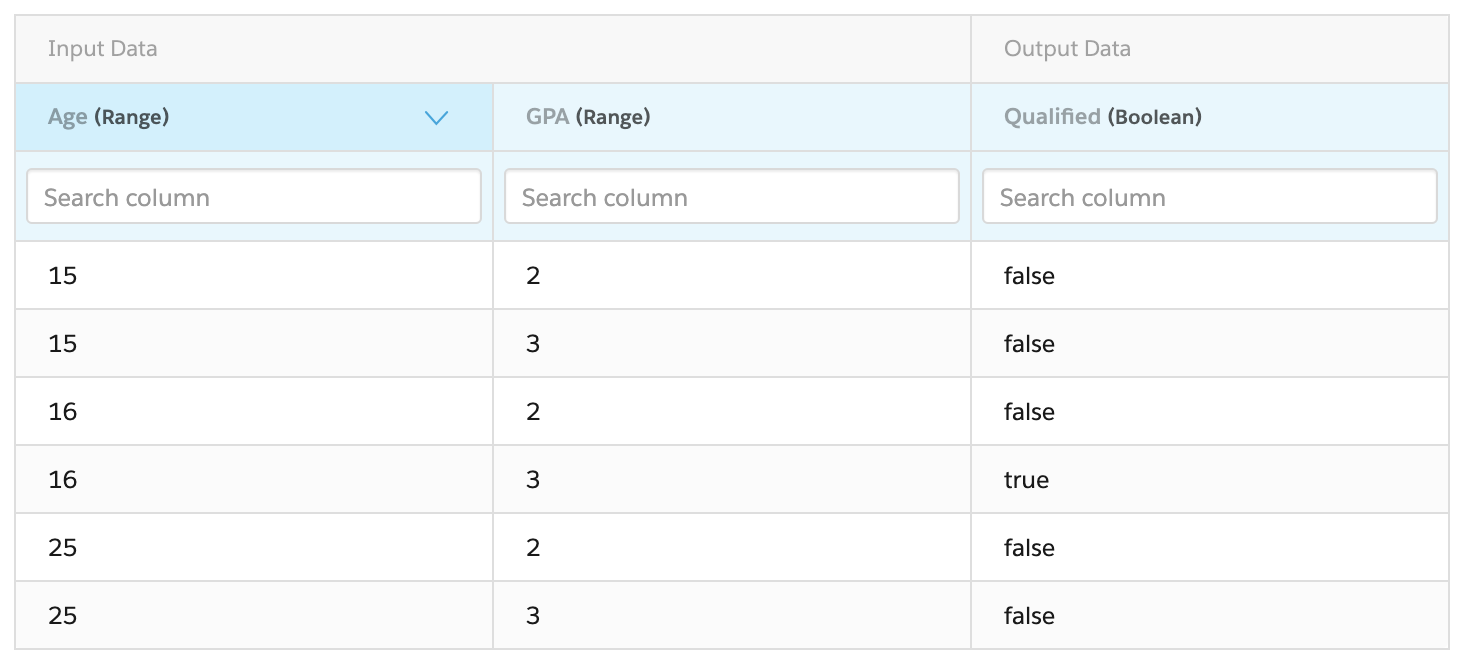Screen dimensions: 1464x664
Task: Click GPA value 2 in the Age 15 row
Action: [x=533, y=275]
